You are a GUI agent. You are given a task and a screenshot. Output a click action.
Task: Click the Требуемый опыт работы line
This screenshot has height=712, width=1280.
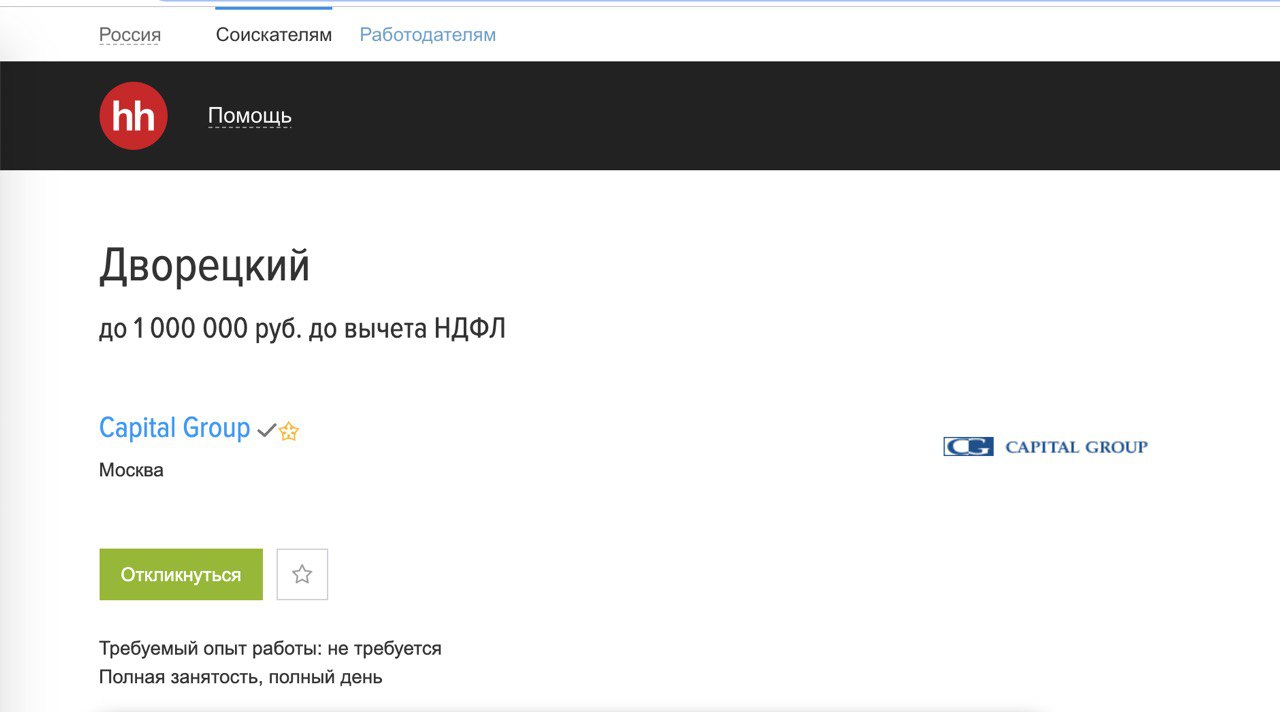click(270, 648)
